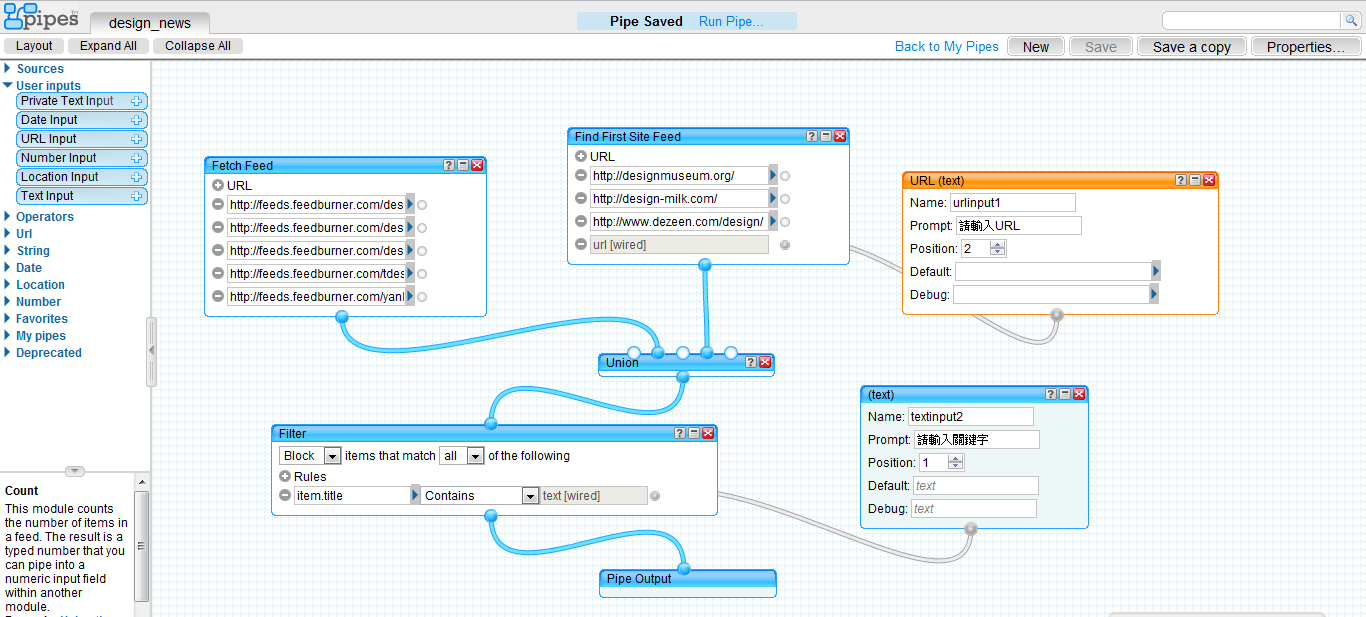Click the Run Pipe link

[730, 21]
